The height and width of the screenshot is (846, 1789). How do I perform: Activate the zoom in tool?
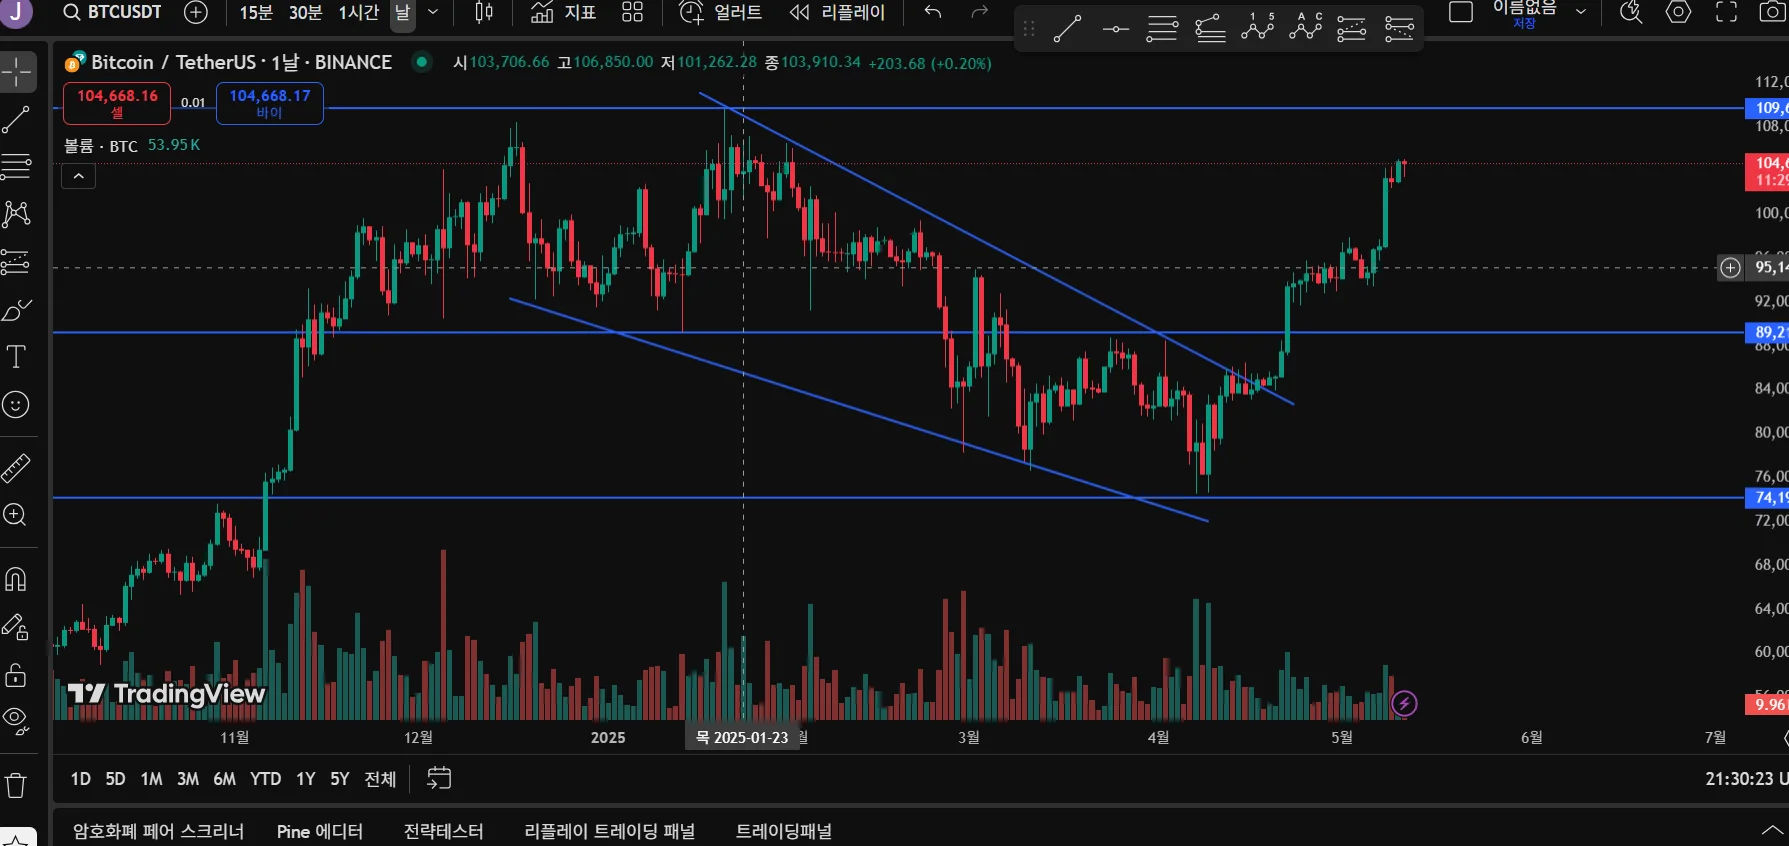[x=17, y=515]
